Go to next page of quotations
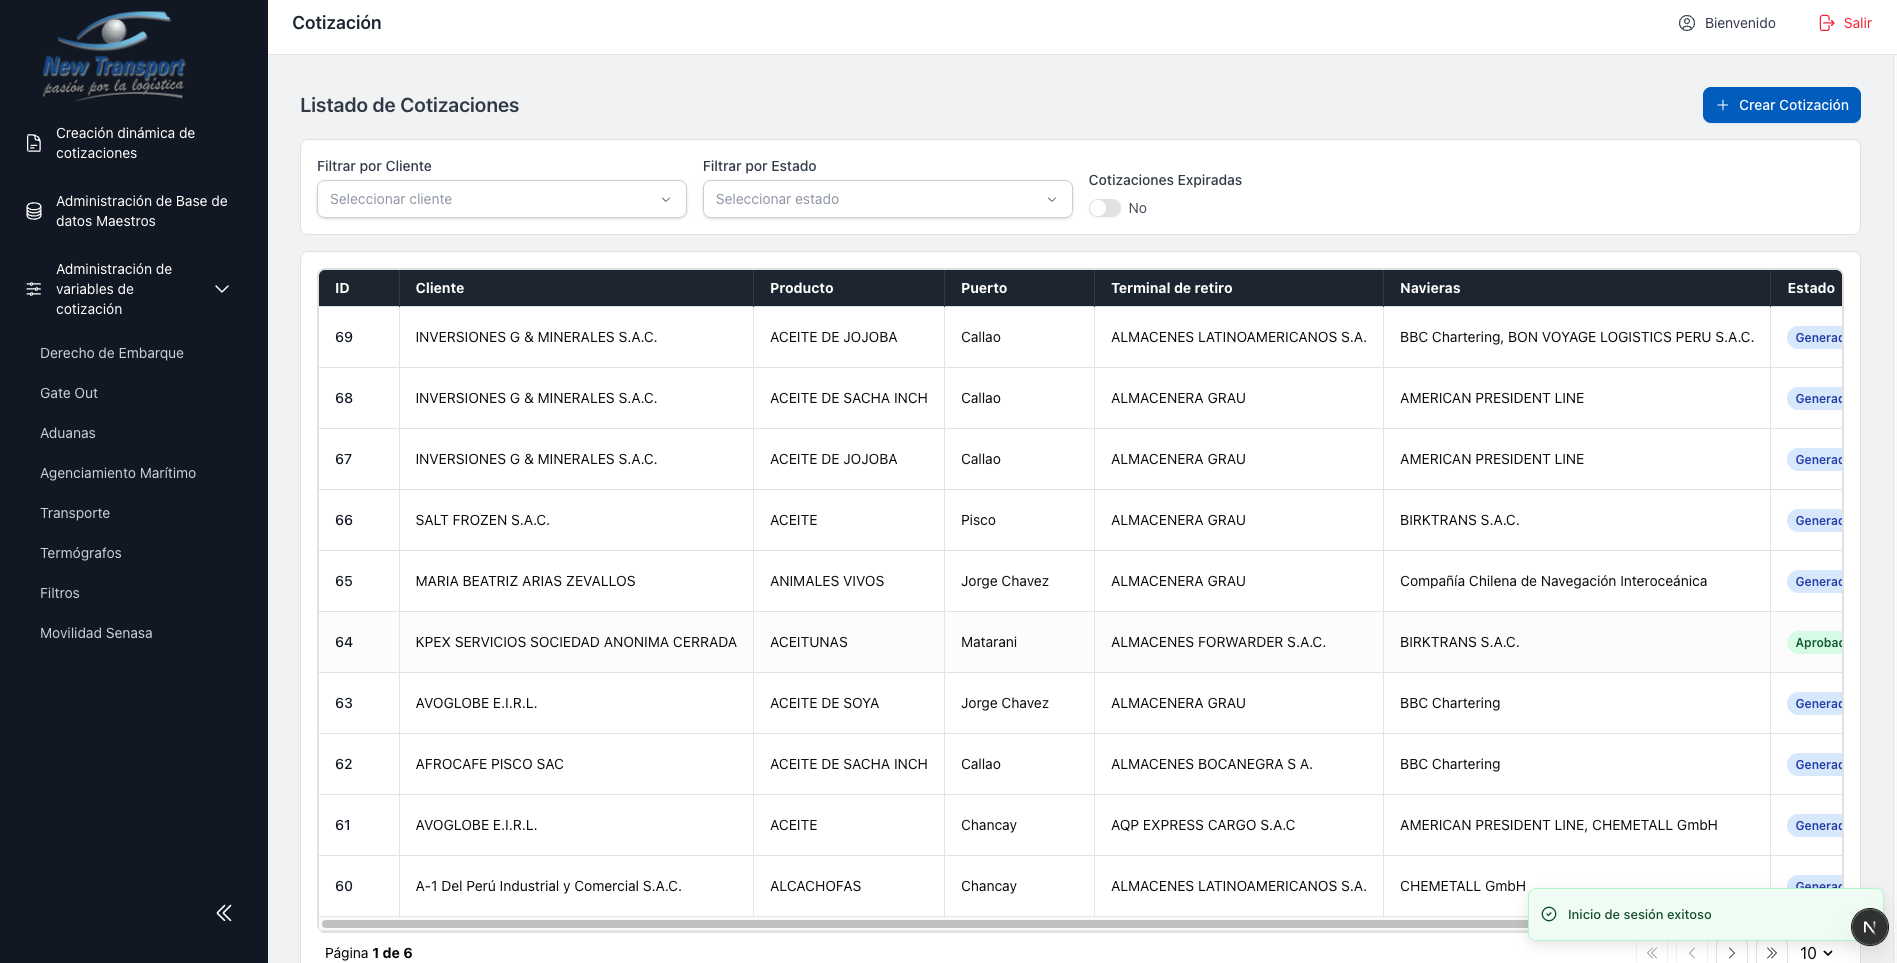The height and width of the screenshot is (963, 1897). 1732,953
